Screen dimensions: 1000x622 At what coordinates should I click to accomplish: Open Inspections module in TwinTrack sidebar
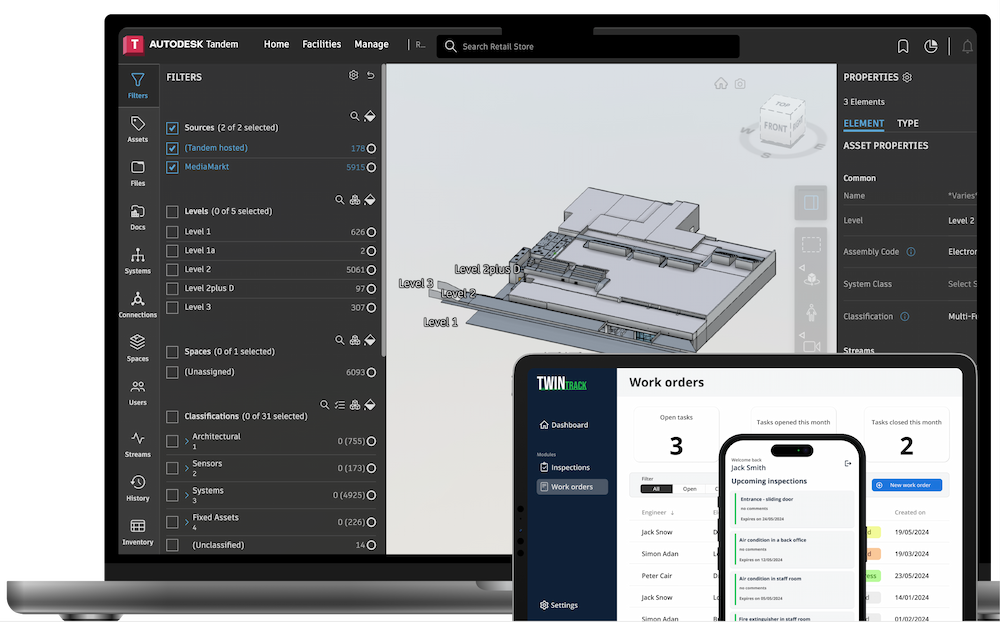[x=564, y=468]
